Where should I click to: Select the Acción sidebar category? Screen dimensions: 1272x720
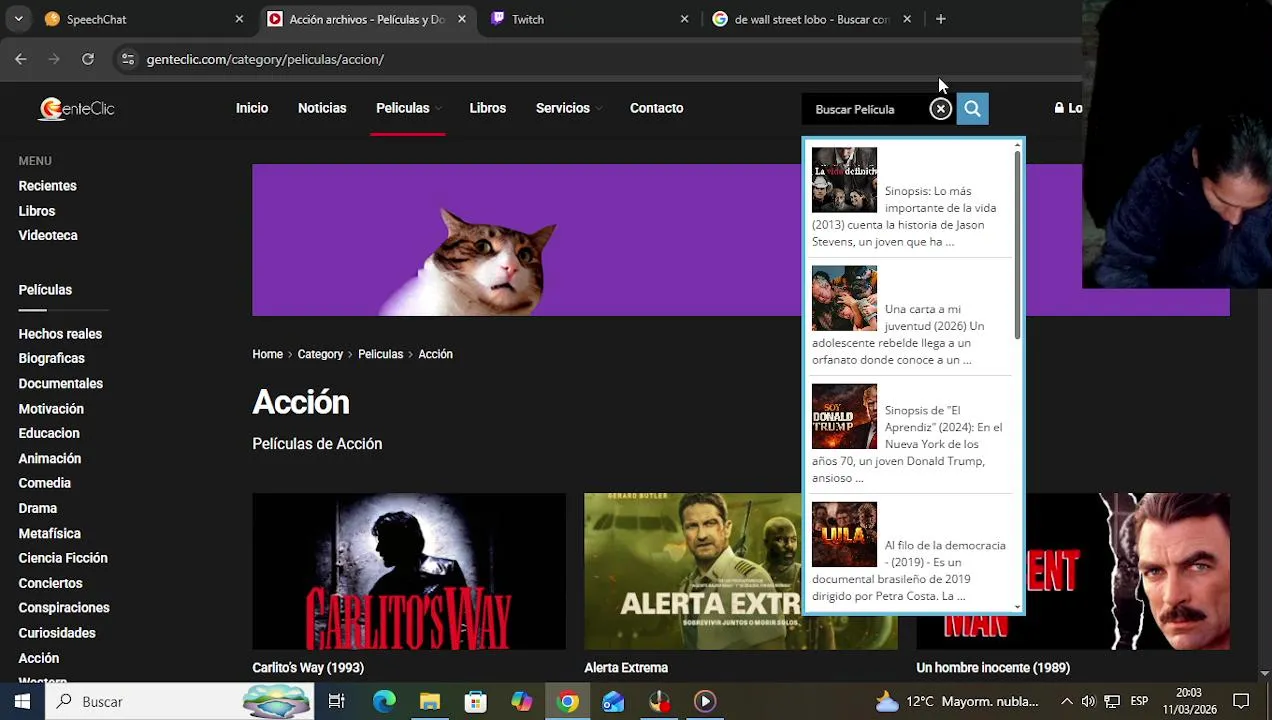(x=39, y=658)
